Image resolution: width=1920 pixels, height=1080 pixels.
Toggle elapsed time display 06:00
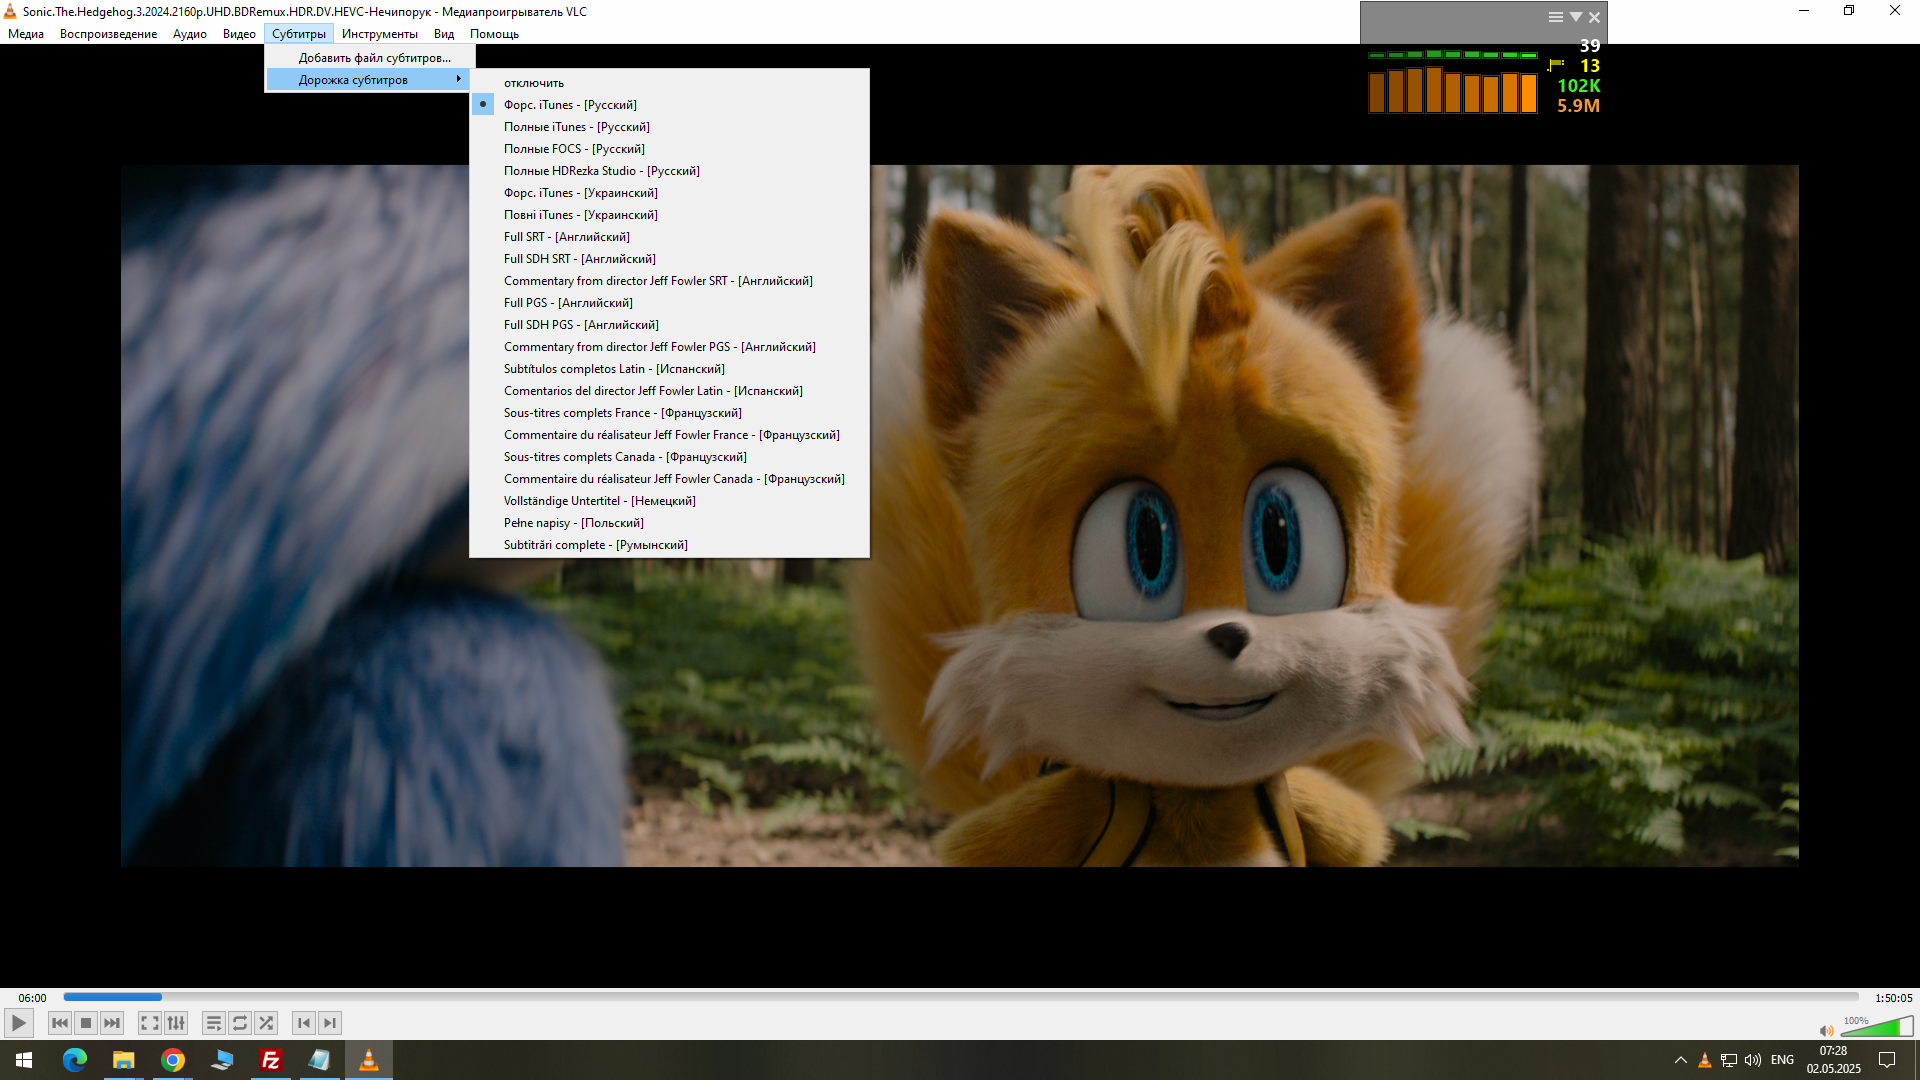32,998
